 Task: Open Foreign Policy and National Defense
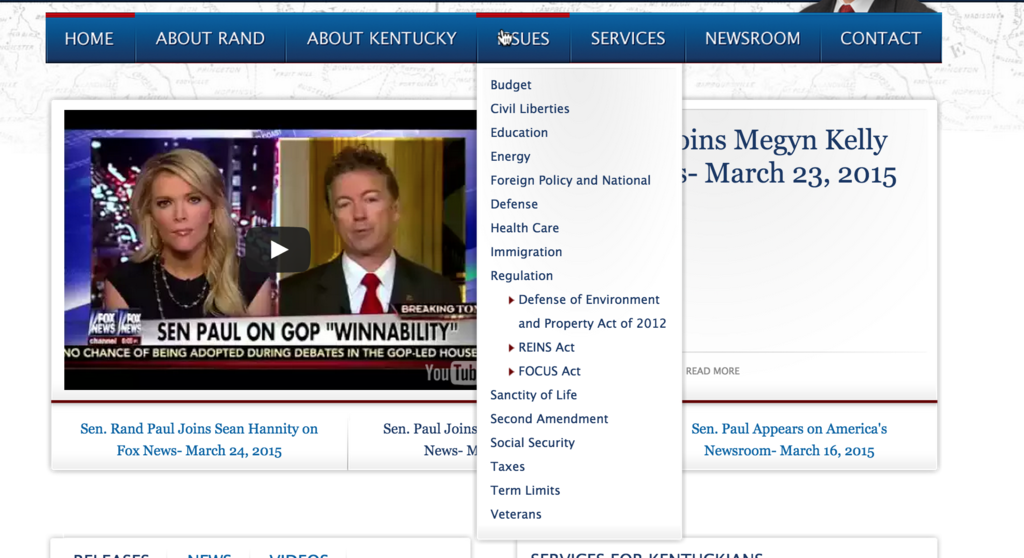coord(570,192)
